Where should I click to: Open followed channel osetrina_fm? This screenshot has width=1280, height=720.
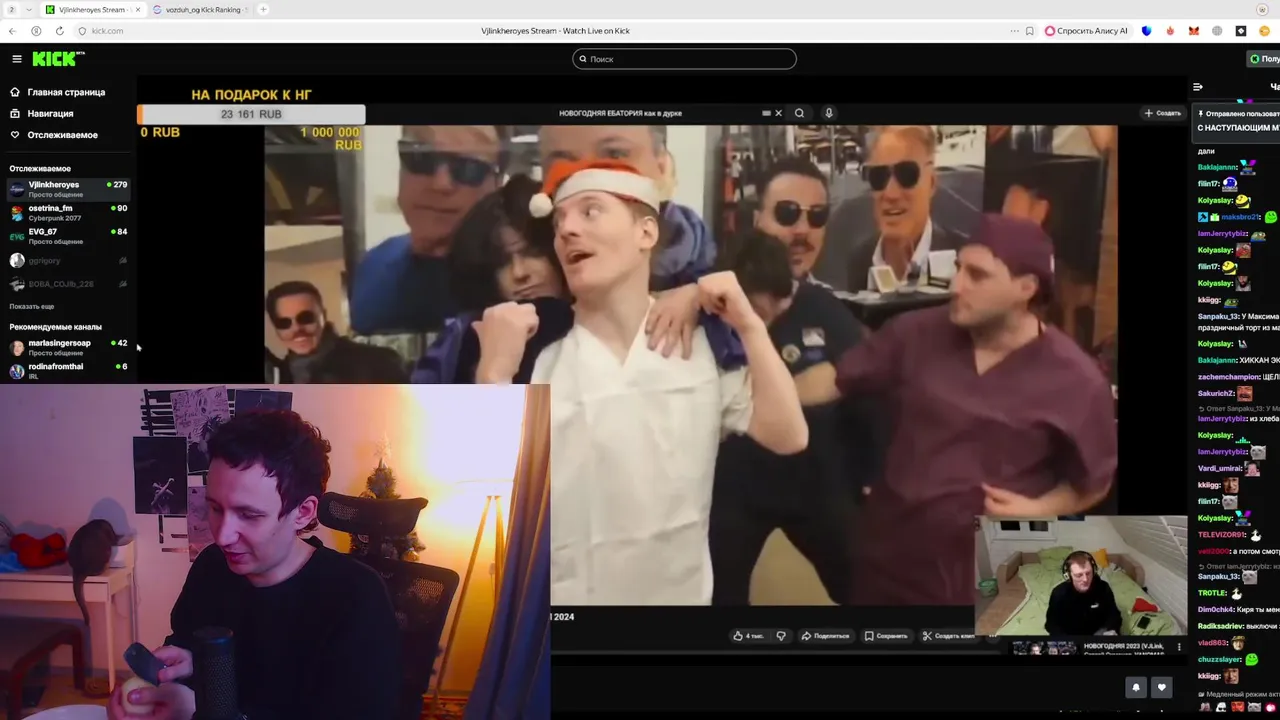(68, 212)
